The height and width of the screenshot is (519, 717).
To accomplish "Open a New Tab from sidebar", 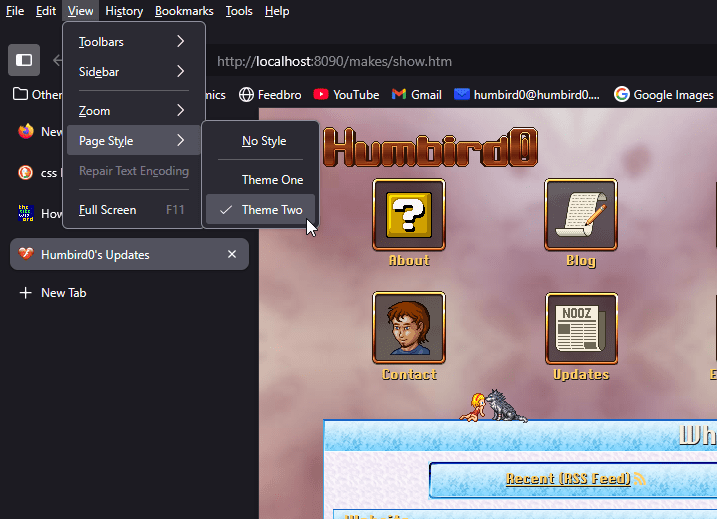I will tap(65, 293).
